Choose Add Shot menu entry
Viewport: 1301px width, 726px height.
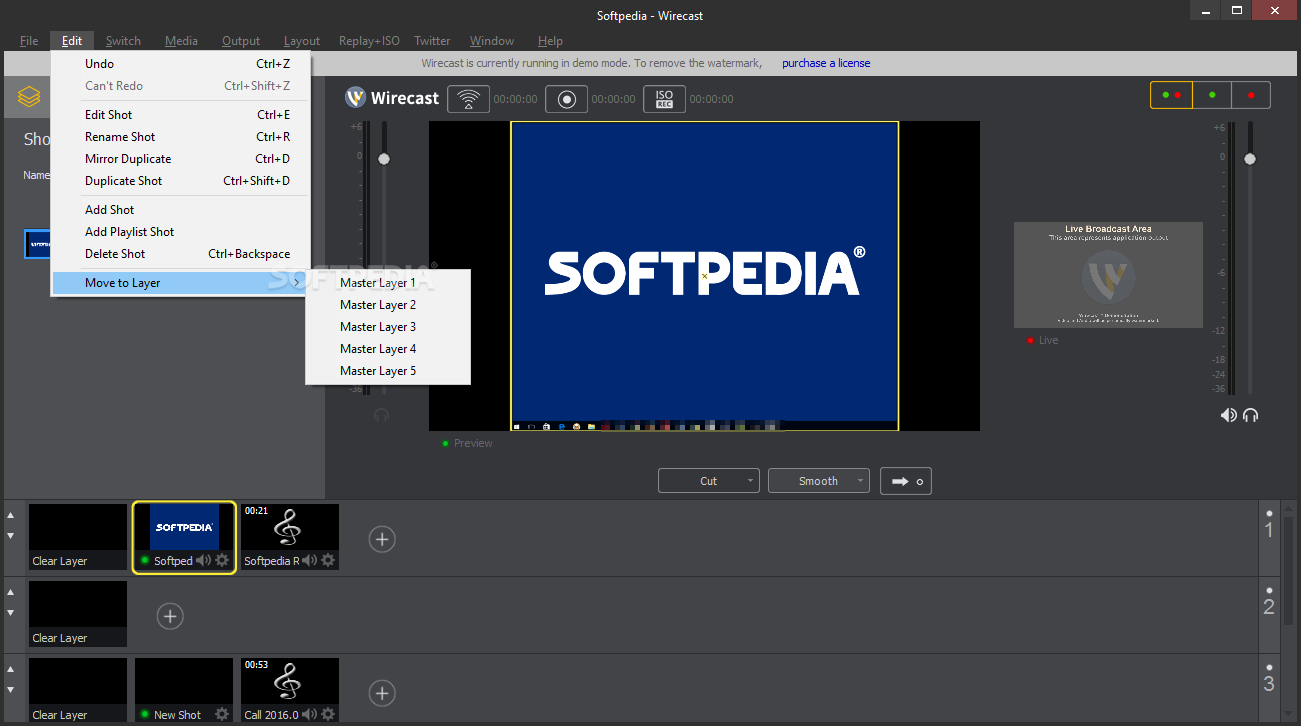click(182, 210)
